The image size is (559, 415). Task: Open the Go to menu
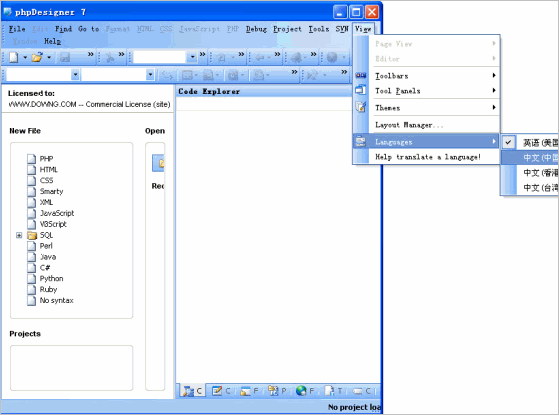click(88, 29)
